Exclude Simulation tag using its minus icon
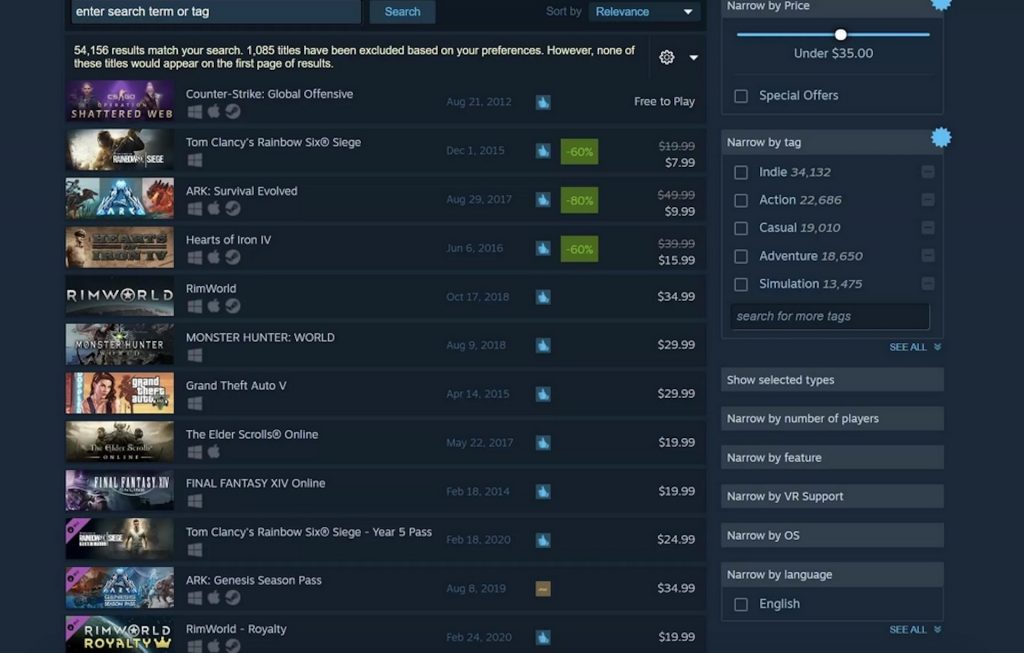Image resolution: width=1024 pixels, height=653 pixels. [x=927, y=283]
